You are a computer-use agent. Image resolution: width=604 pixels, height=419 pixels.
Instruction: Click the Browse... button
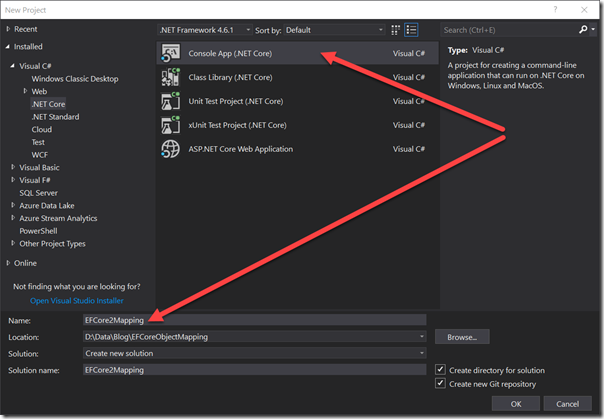click(x=462, y=337)
